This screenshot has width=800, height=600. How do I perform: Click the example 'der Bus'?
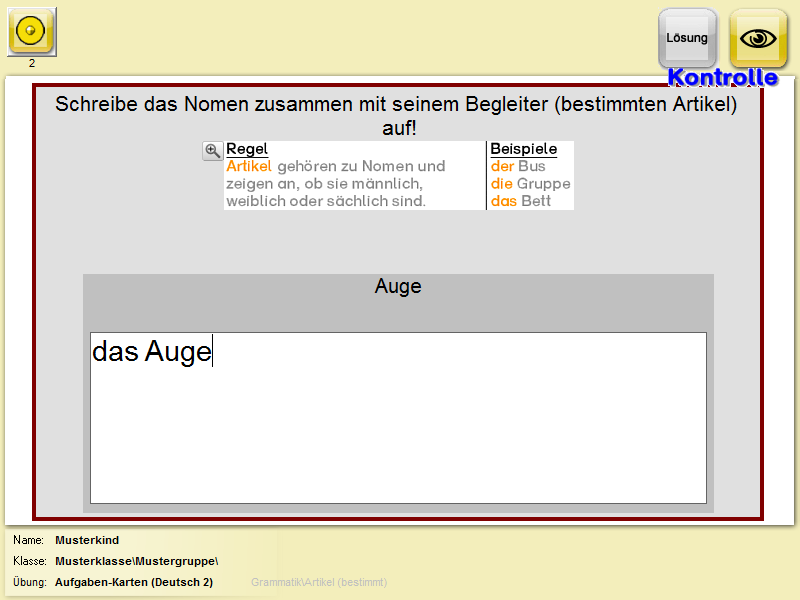517,166
